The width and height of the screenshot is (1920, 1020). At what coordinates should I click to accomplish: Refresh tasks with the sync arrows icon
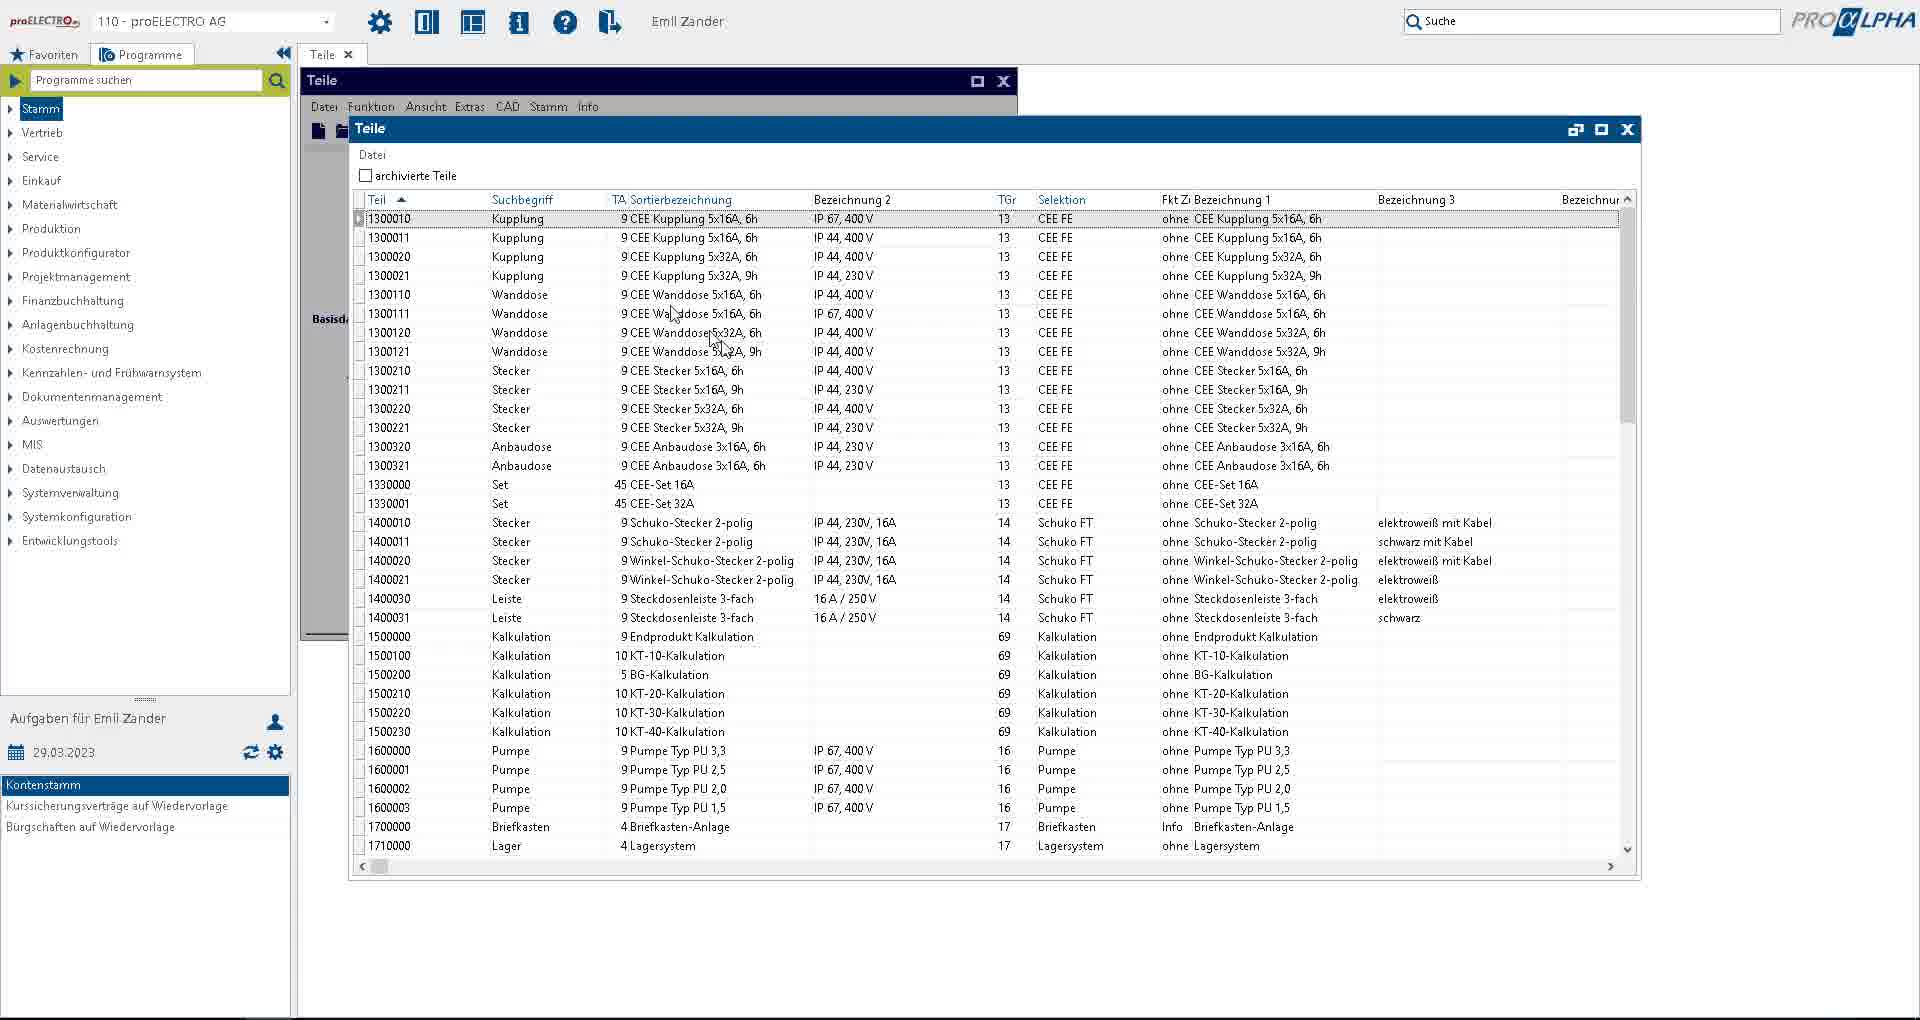tap(251, 752)
